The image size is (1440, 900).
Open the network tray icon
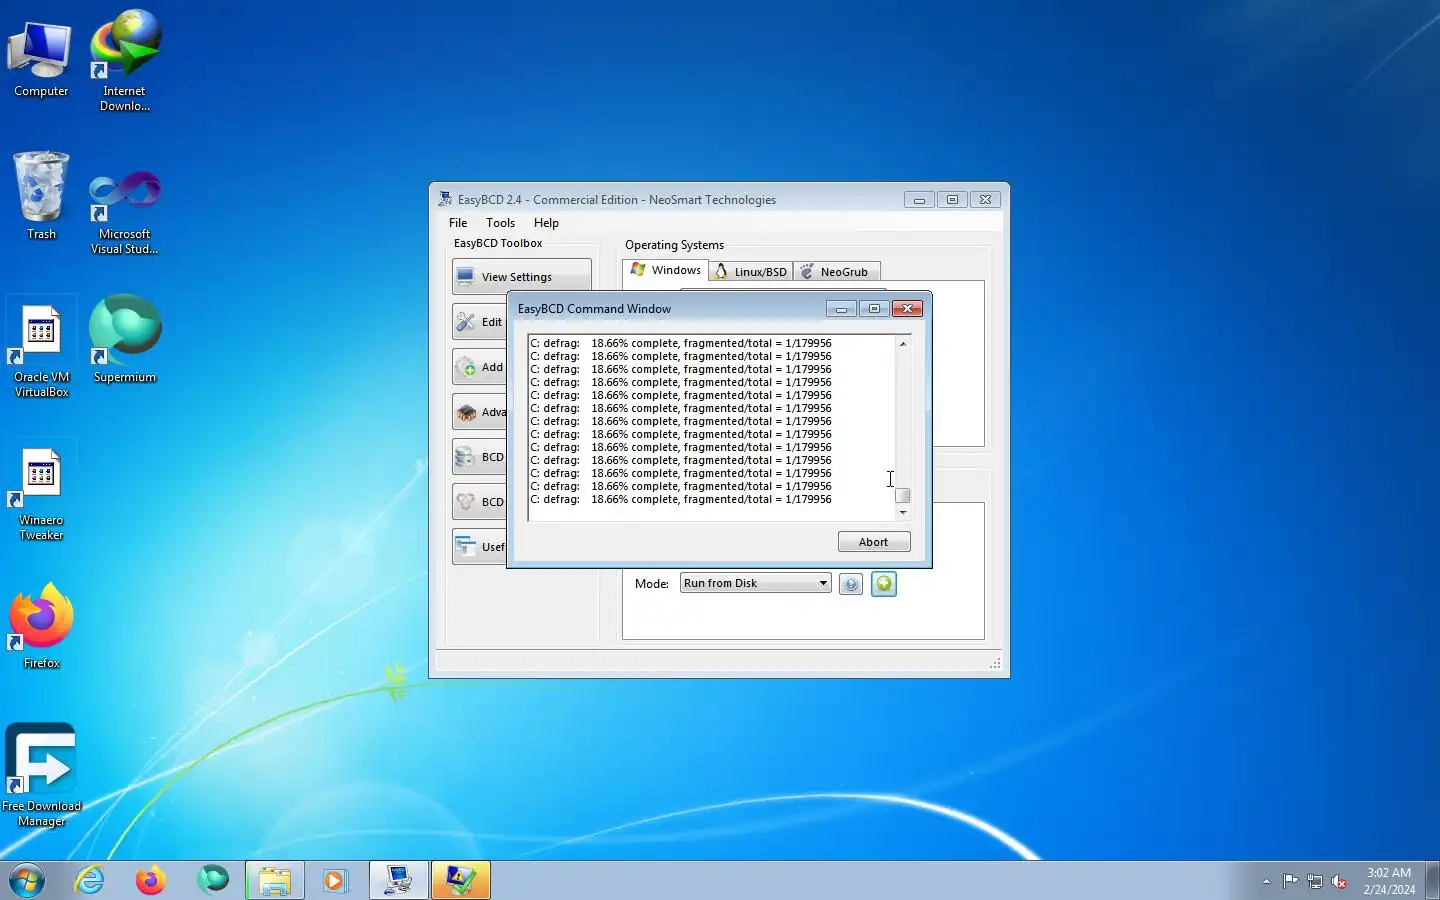pyautogui.click(x=1315, y=881)
